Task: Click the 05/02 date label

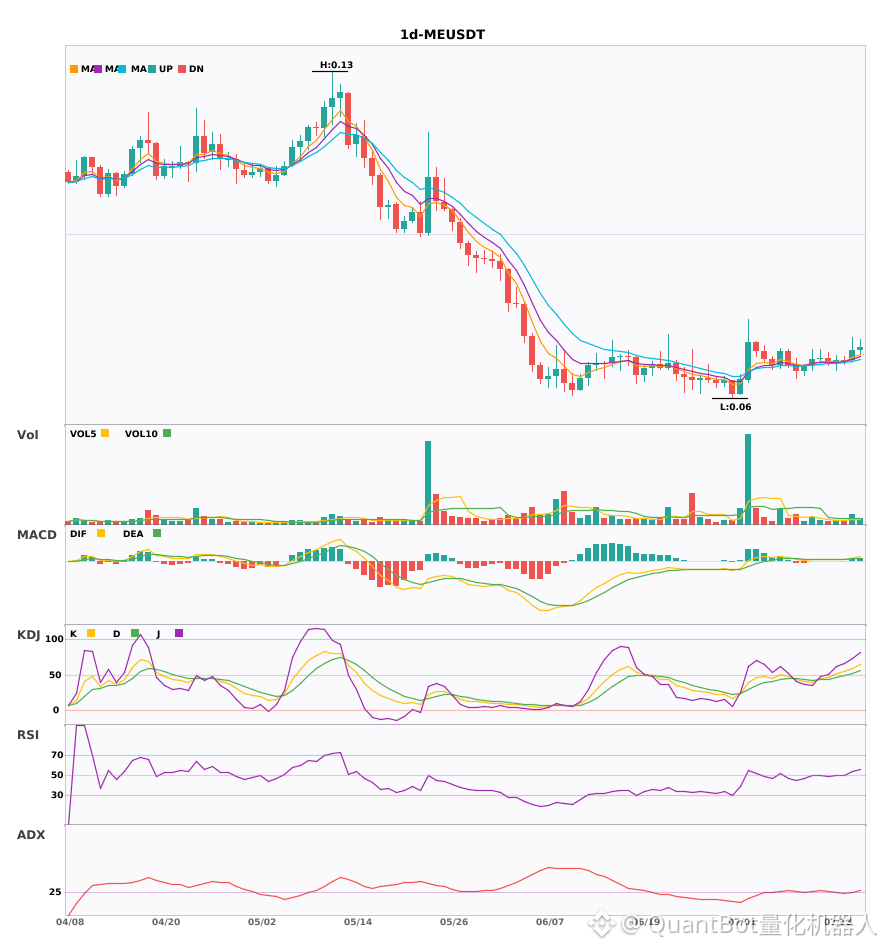Action: tap(262, 922)
